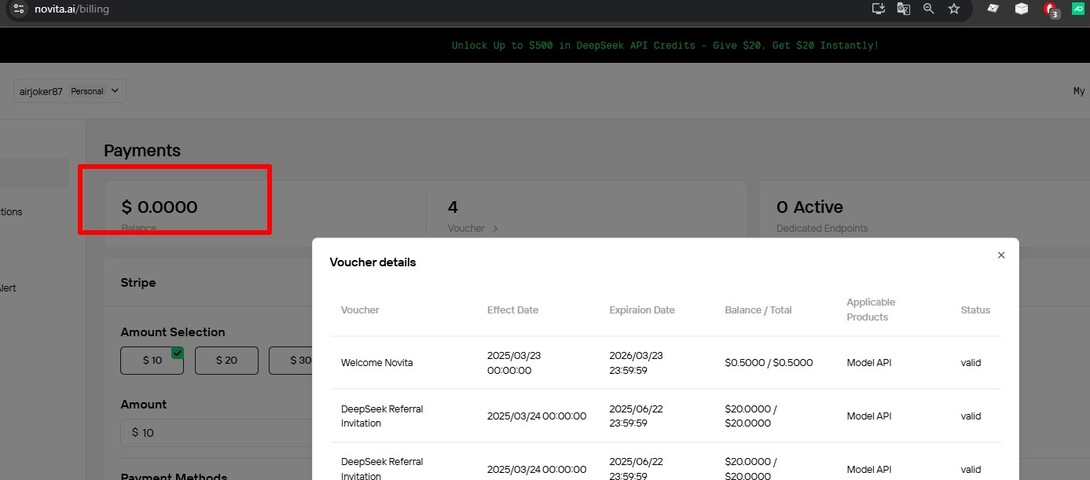This screenshot has width=1090, height=480.
Task: Close the Voucher details dialog
Action: [1001, 255]
